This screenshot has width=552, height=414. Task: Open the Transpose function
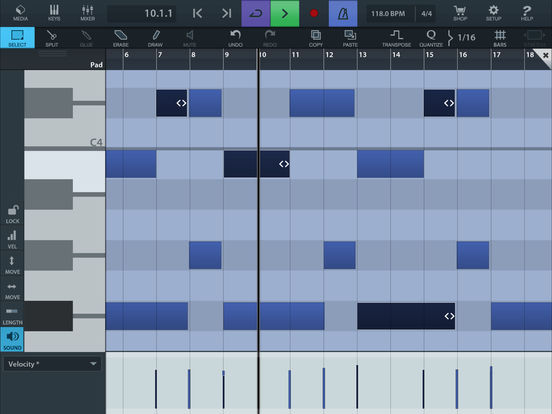click(396, 38)
